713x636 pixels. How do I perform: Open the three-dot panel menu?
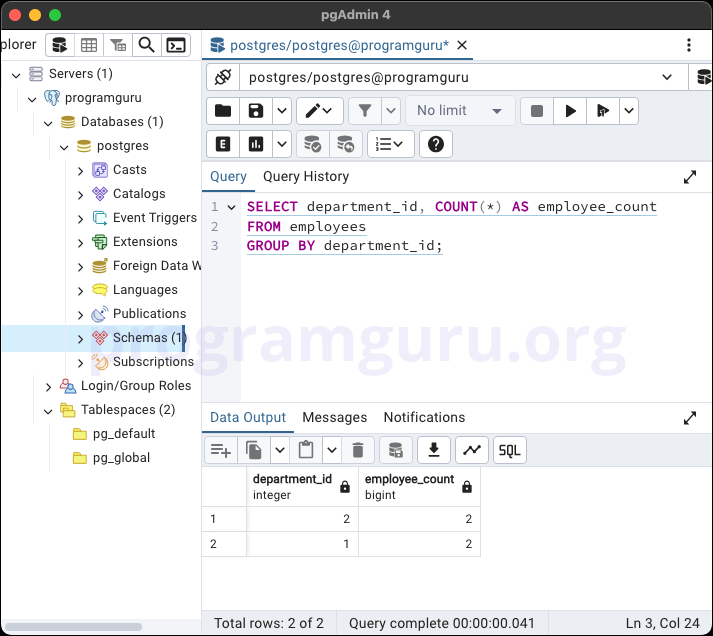689,45
